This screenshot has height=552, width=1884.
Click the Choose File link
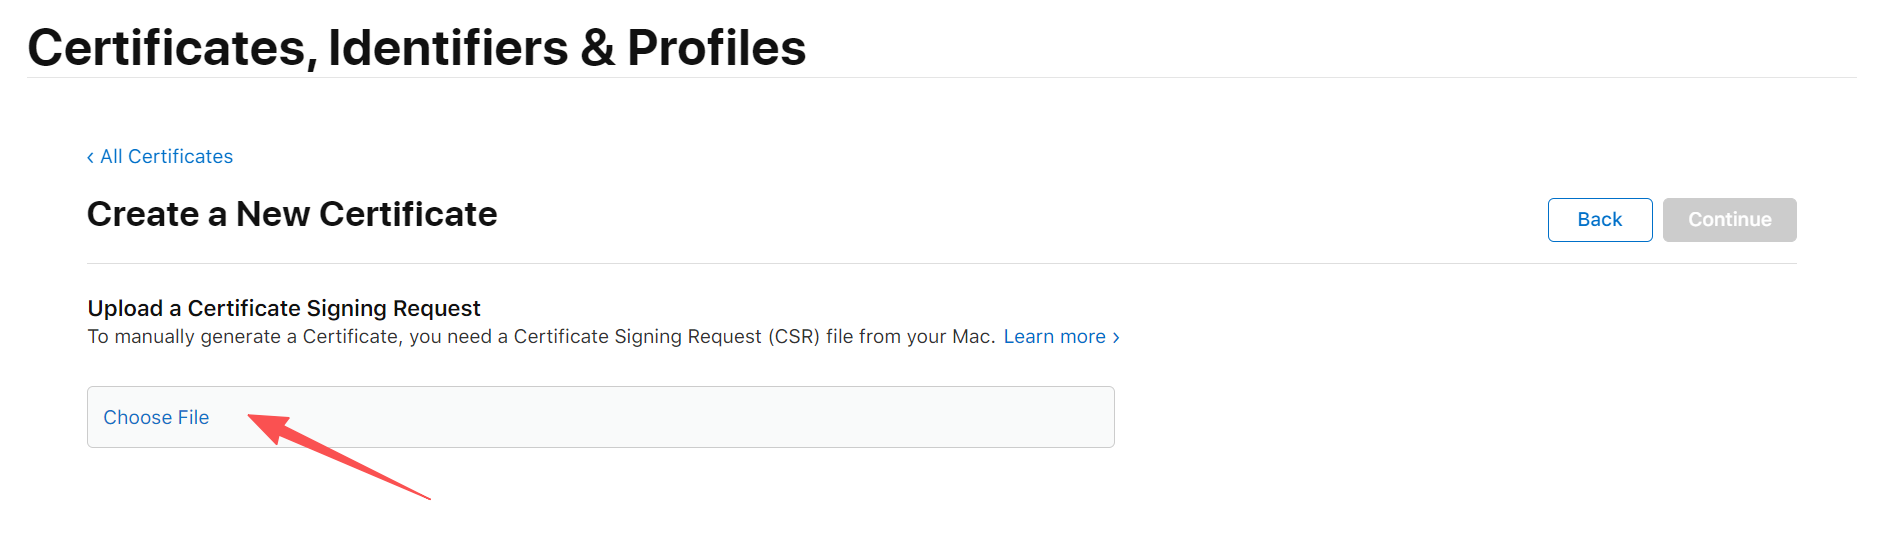[x=156, y=418]
